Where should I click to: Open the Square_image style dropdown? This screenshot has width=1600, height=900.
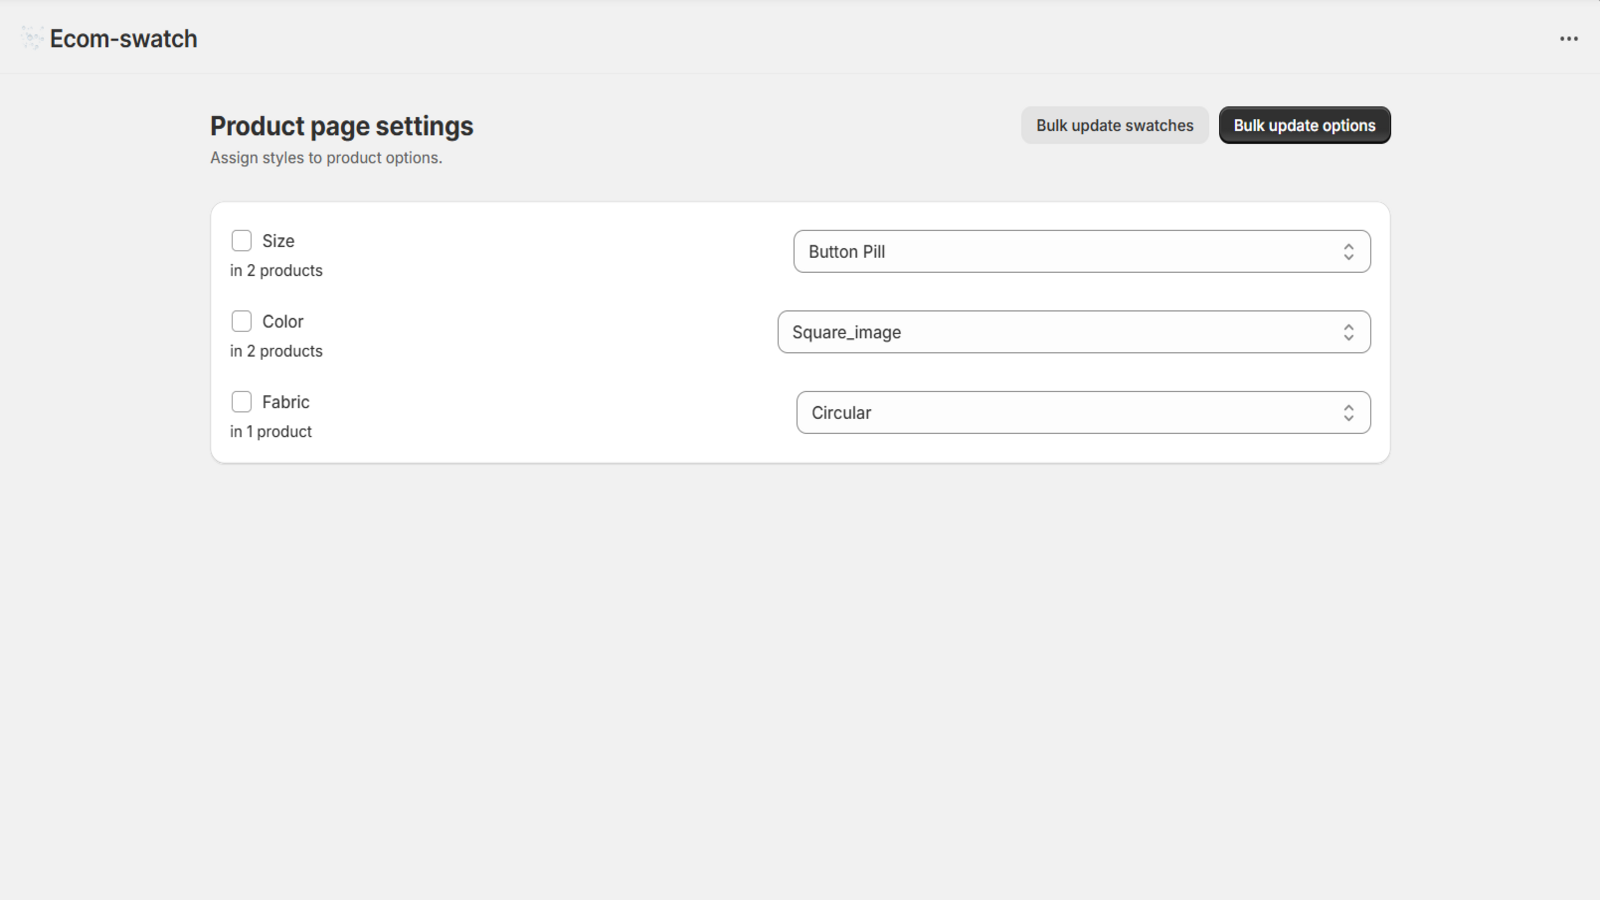pyautogui.click(x=1074, y=332)
